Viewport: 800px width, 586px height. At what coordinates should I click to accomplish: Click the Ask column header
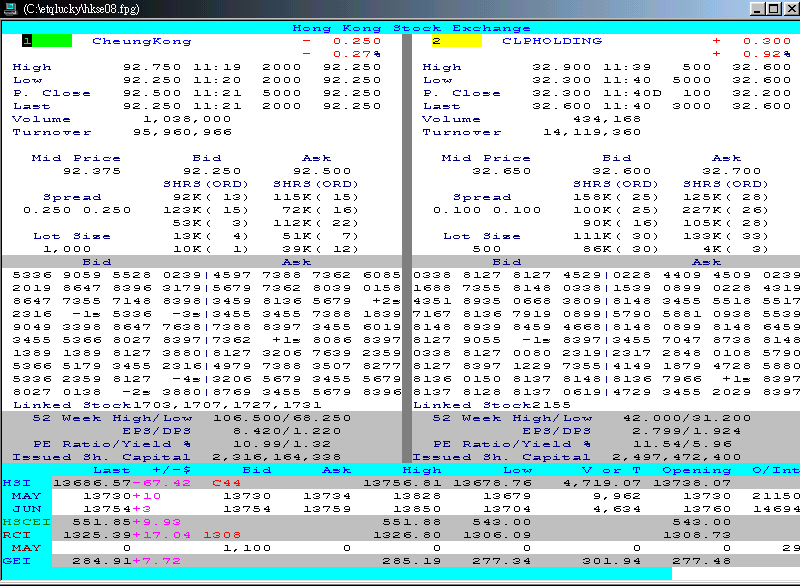pyautogui.click(x=337, y=470)
